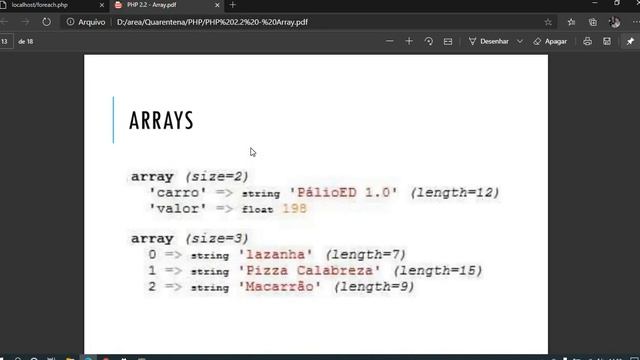Click the (size=3) array label
This screenshot has width=640, height=360.
pos(217,238)
